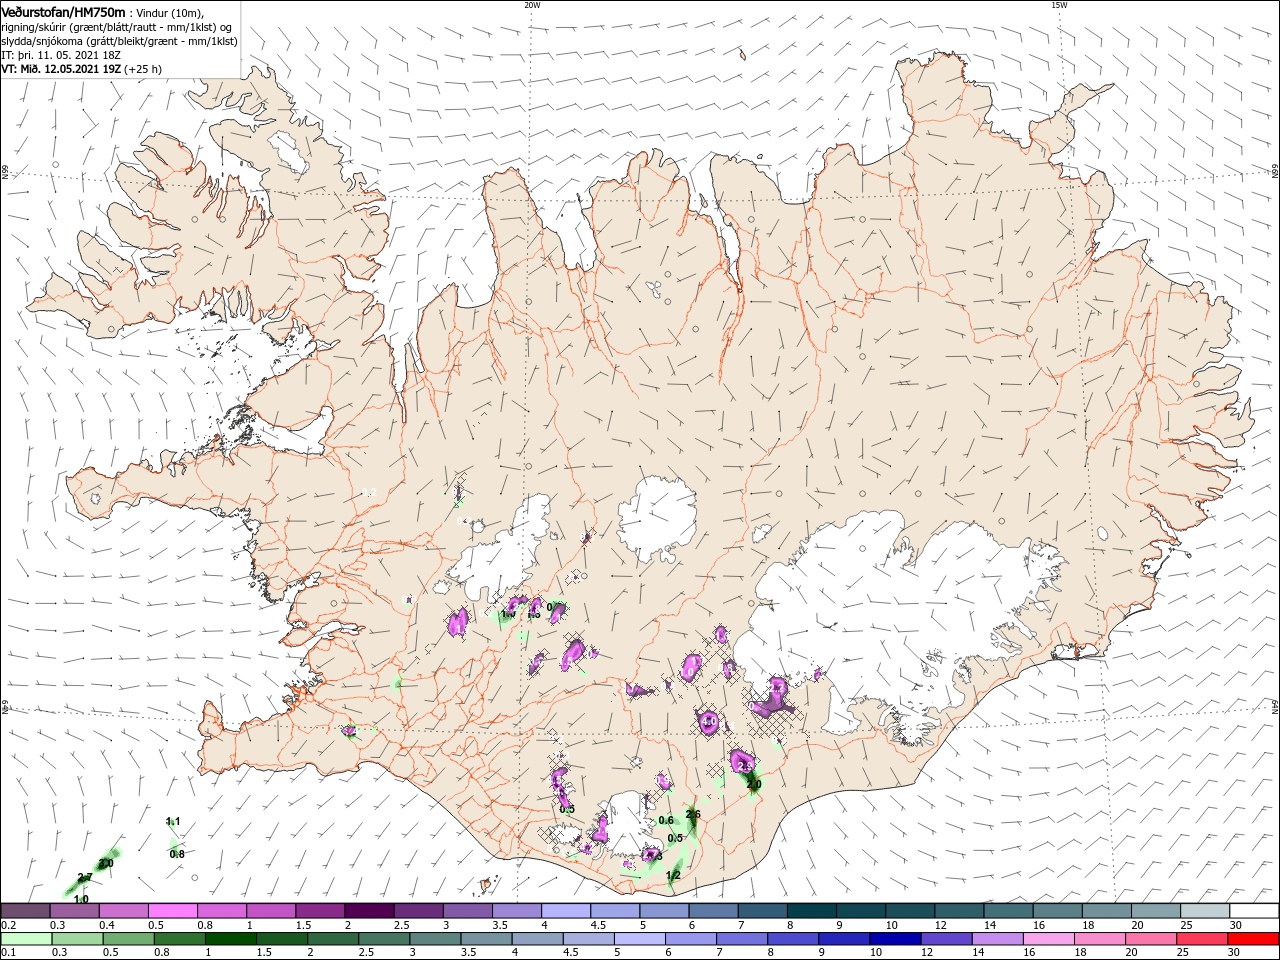
Task: Click the 'rigning/skúrir' legend description line
Action: 117,27
